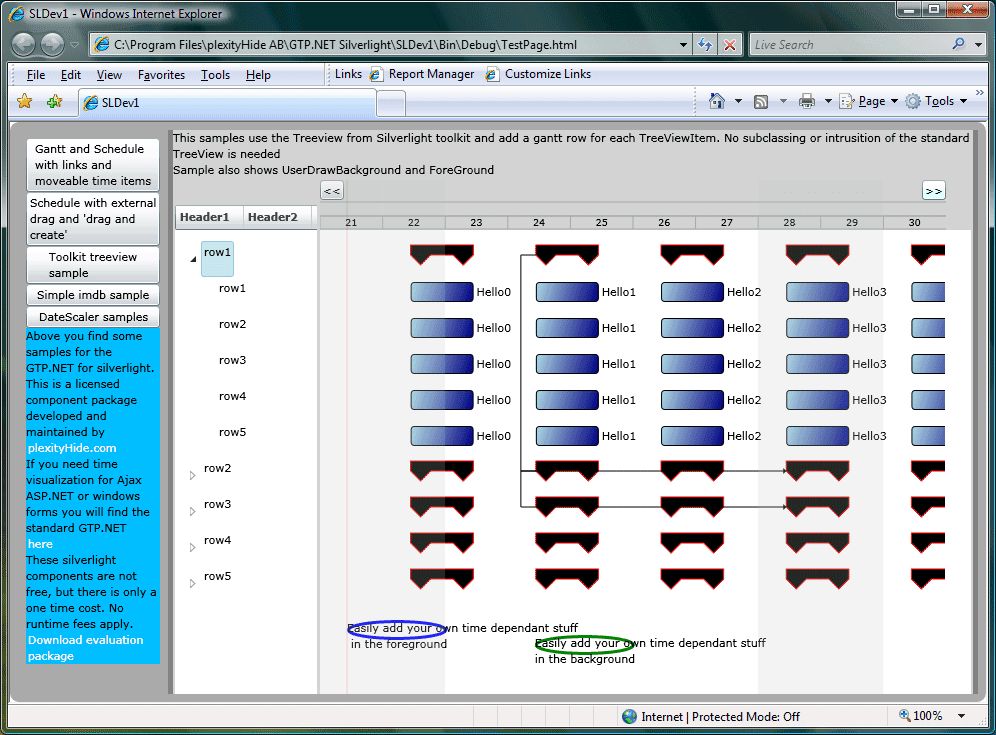
Task: Click the Internet zone globe icon
Action: click(629, 717)
